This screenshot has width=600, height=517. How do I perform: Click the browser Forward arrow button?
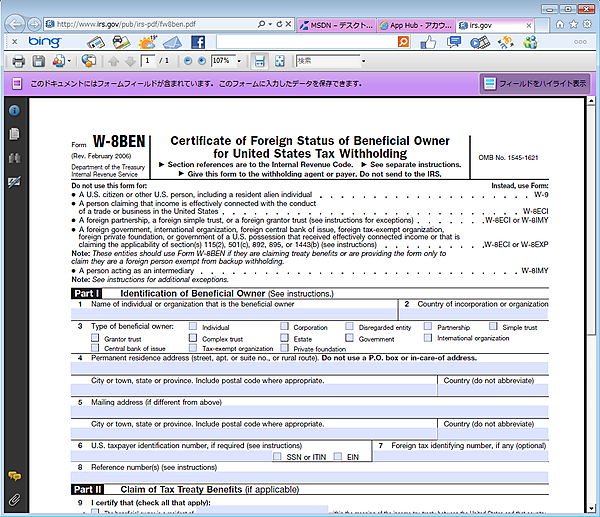click(34, 24)
